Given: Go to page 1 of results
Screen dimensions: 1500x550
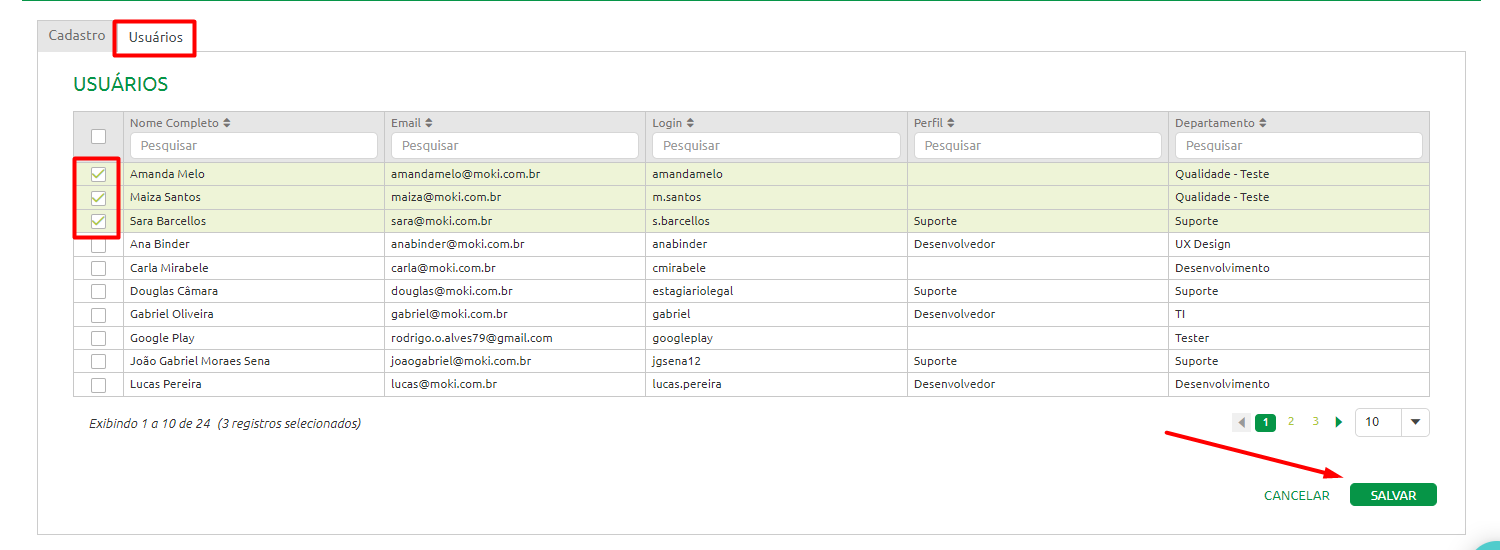Looking at the screenshot, I should pos(1265,422).
